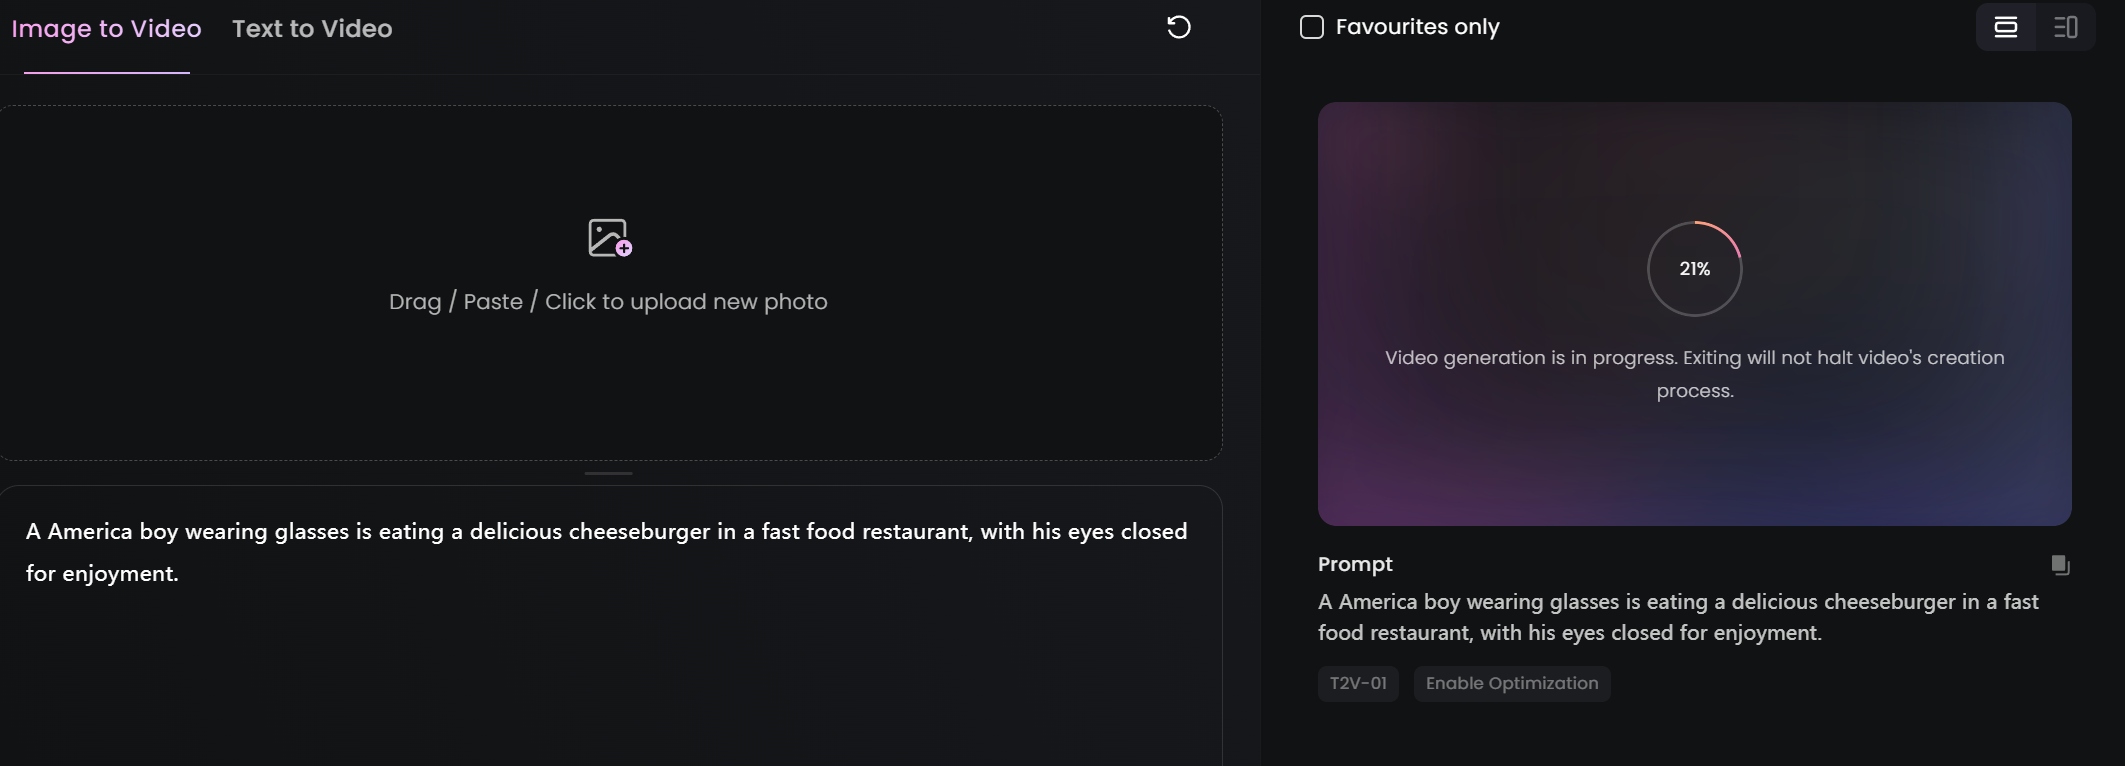The width and height of the screenshot is (2125, 766).
Task: Open the Text to Video tab
Action: pos(312,29)
